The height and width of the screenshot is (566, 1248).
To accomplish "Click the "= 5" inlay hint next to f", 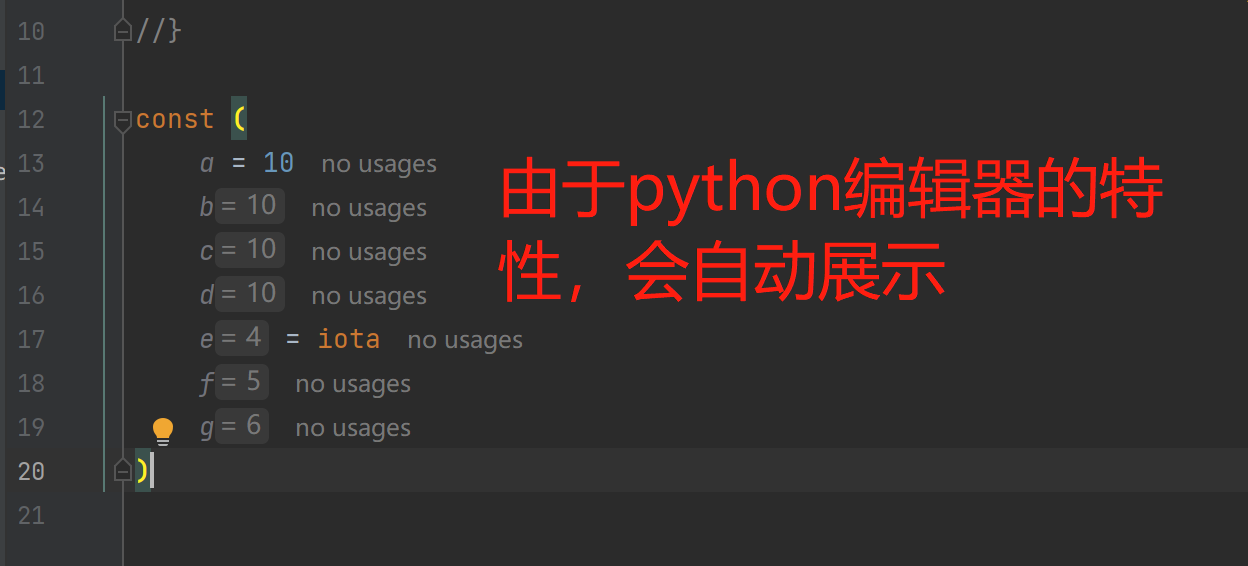I will coord(242,382).
